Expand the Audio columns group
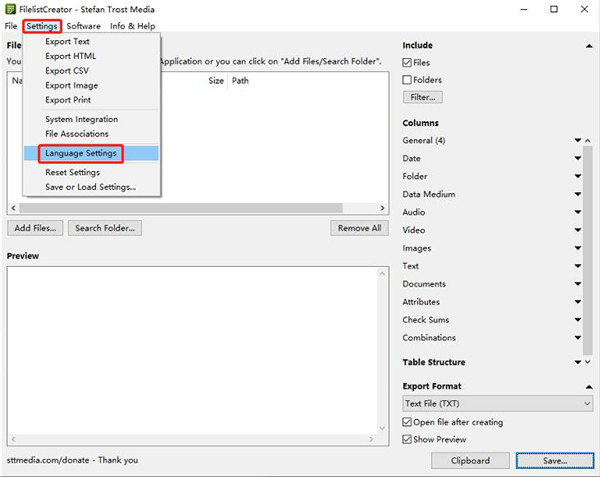 [x=578, y=213]
